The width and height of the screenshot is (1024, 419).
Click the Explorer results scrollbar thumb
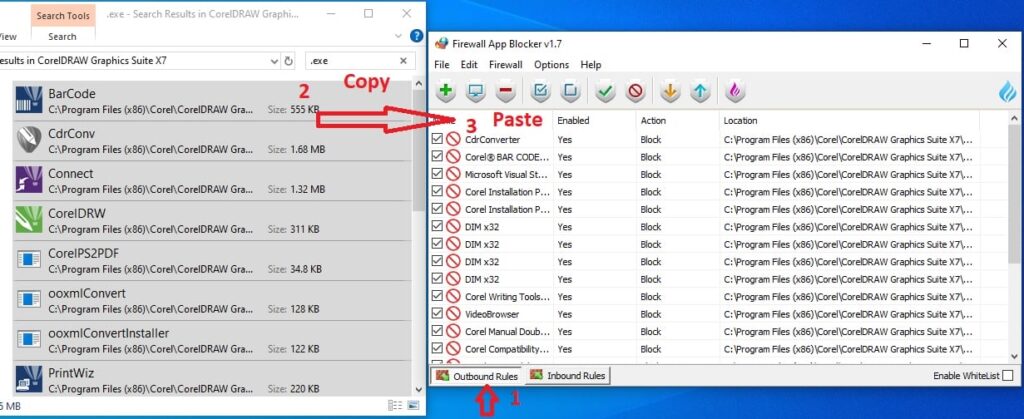[x=420, y=149]
